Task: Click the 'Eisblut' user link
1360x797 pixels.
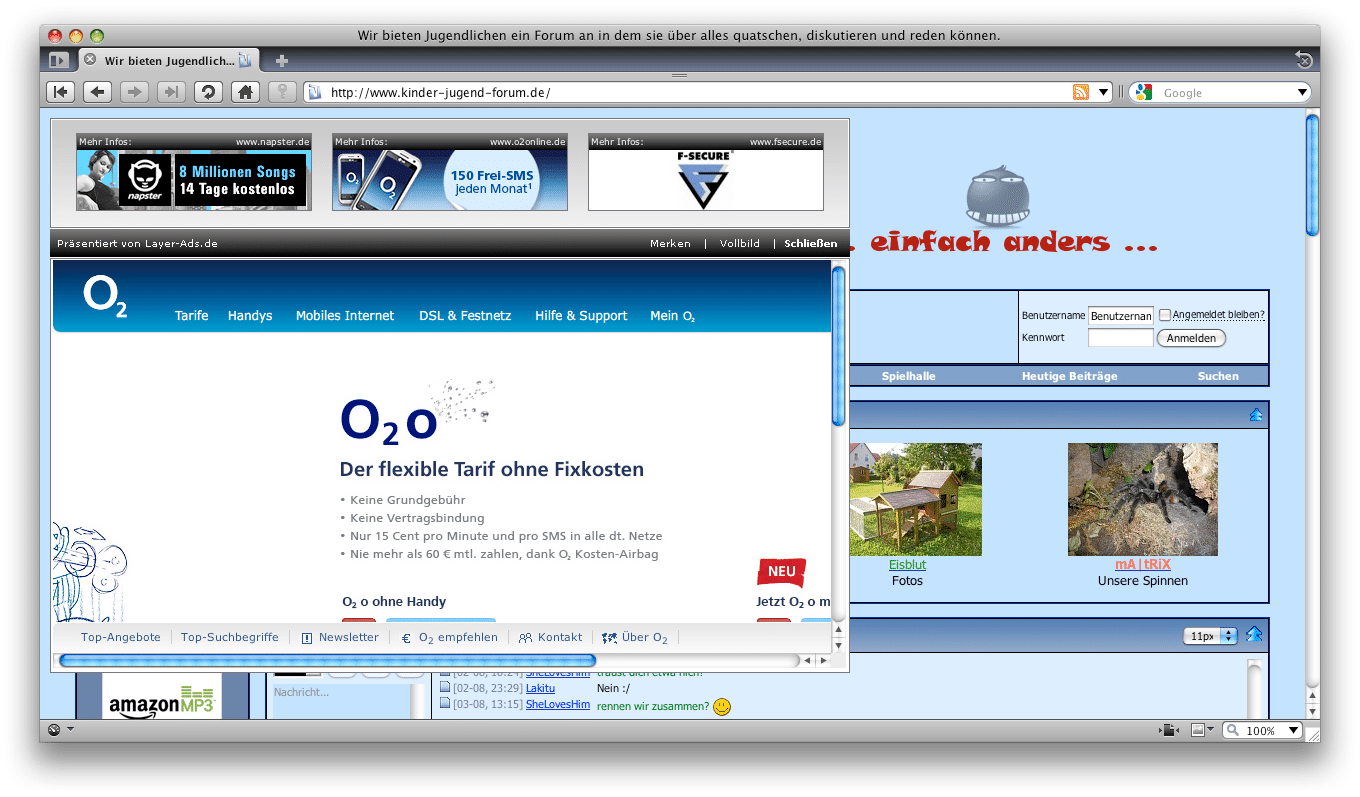Action: click(x=908, y=565)
